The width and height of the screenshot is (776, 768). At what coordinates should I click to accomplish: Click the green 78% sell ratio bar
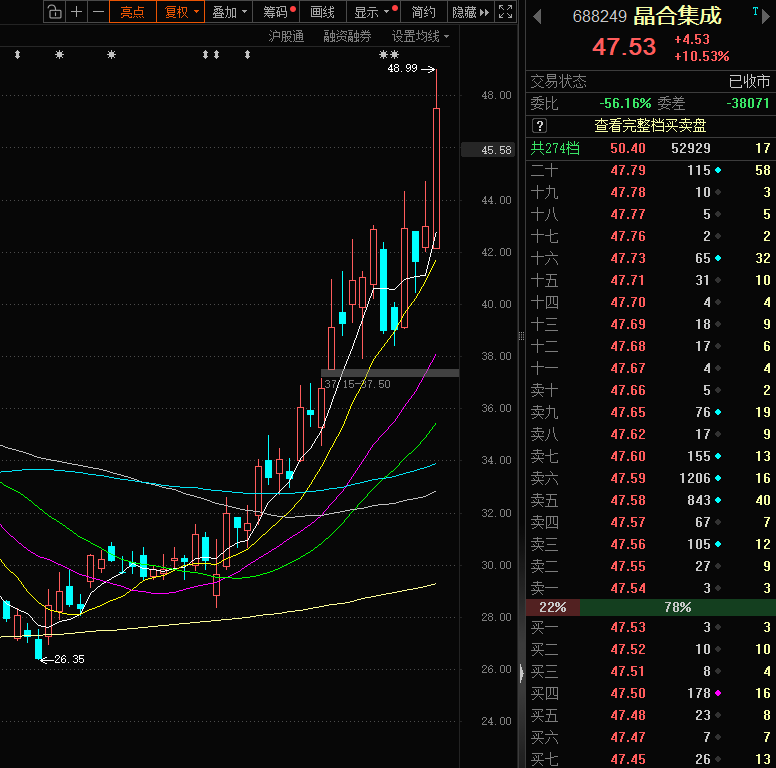click(x=678, y=607)
